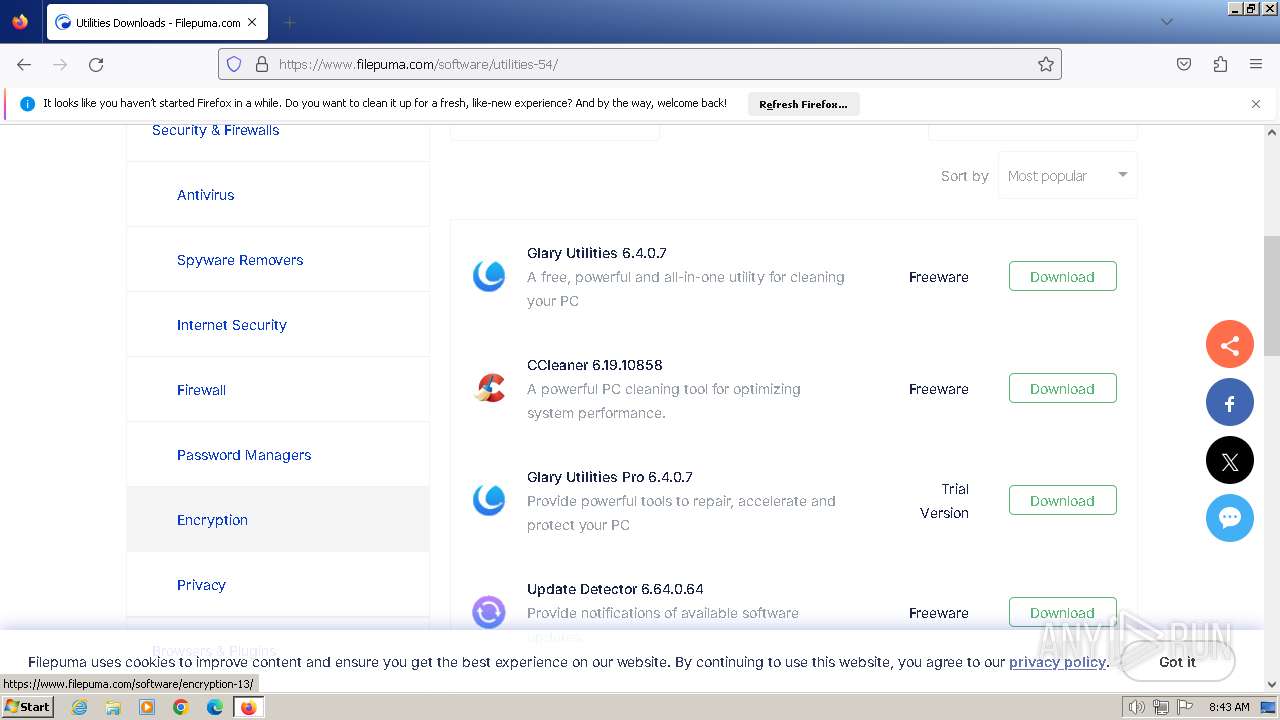Download Glary Utilities Pro 6.4.0.7

point(1062,501)
